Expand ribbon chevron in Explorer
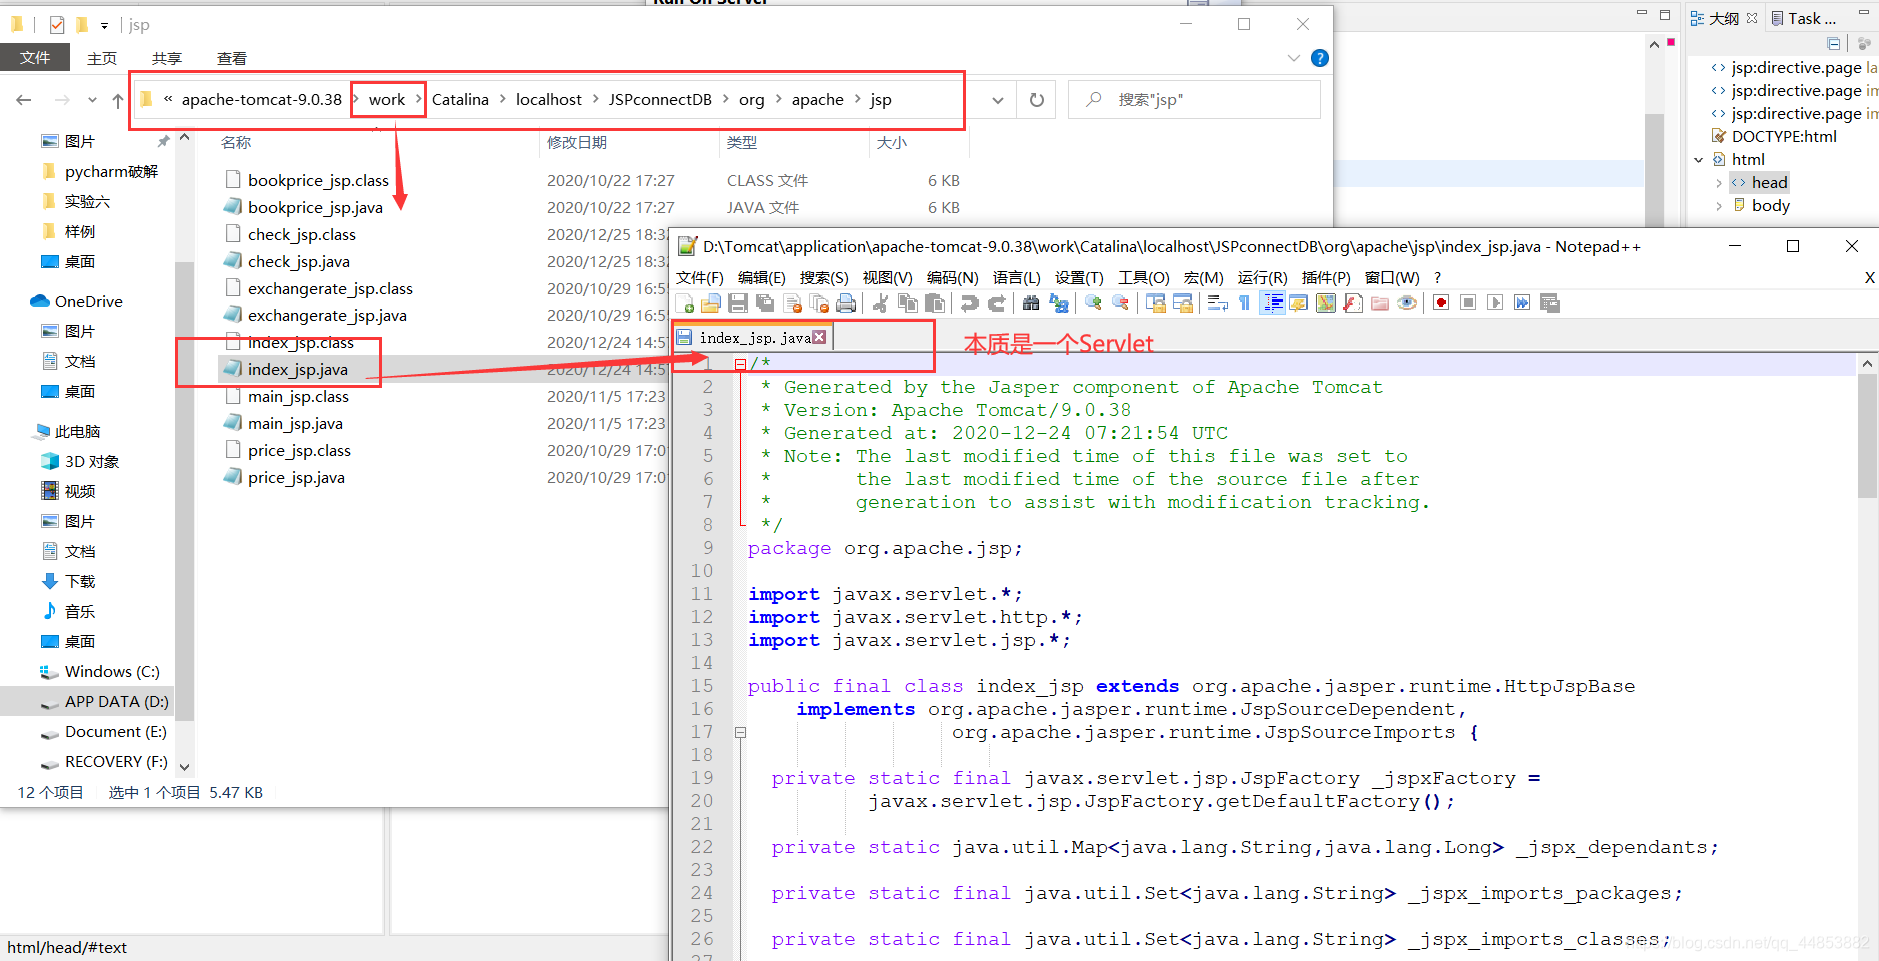 1294,58
